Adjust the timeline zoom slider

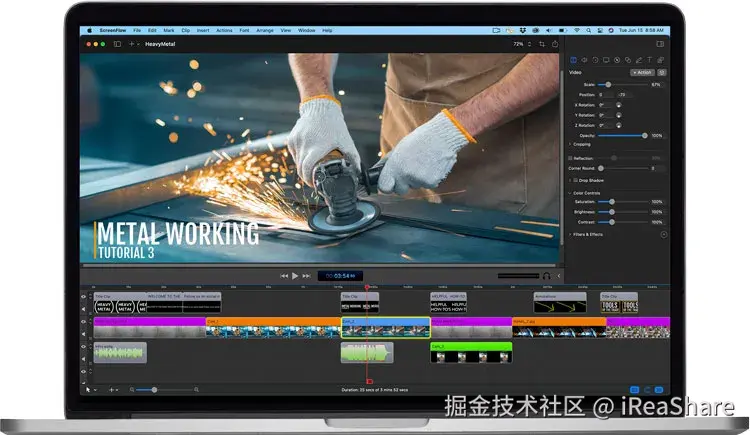[164, 390]
